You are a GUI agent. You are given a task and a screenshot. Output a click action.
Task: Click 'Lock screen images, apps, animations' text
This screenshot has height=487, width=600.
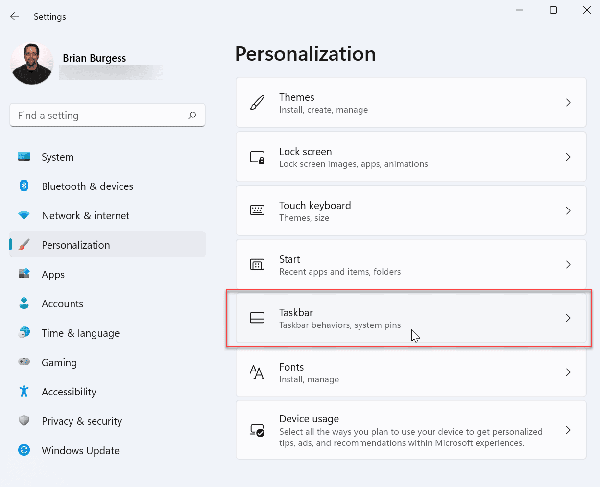354,164
